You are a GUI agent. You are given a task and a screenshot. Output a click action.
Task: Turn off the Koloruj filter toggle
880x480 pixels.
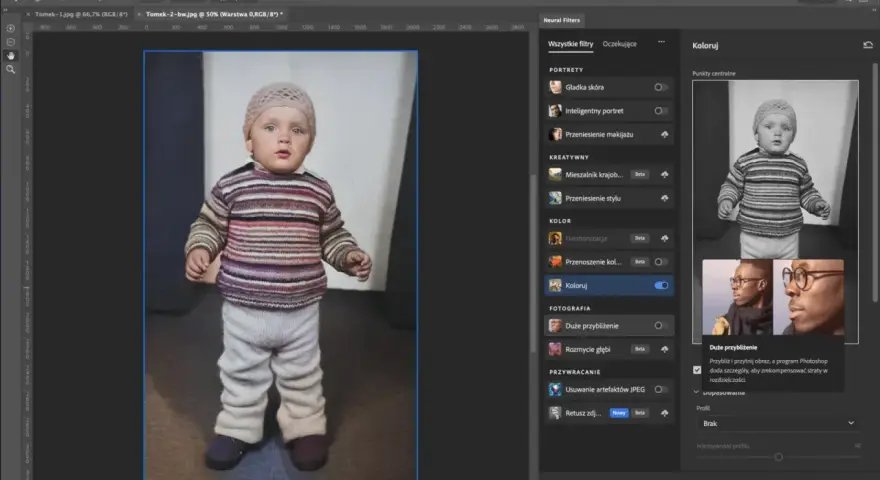[x=661, y=285]
